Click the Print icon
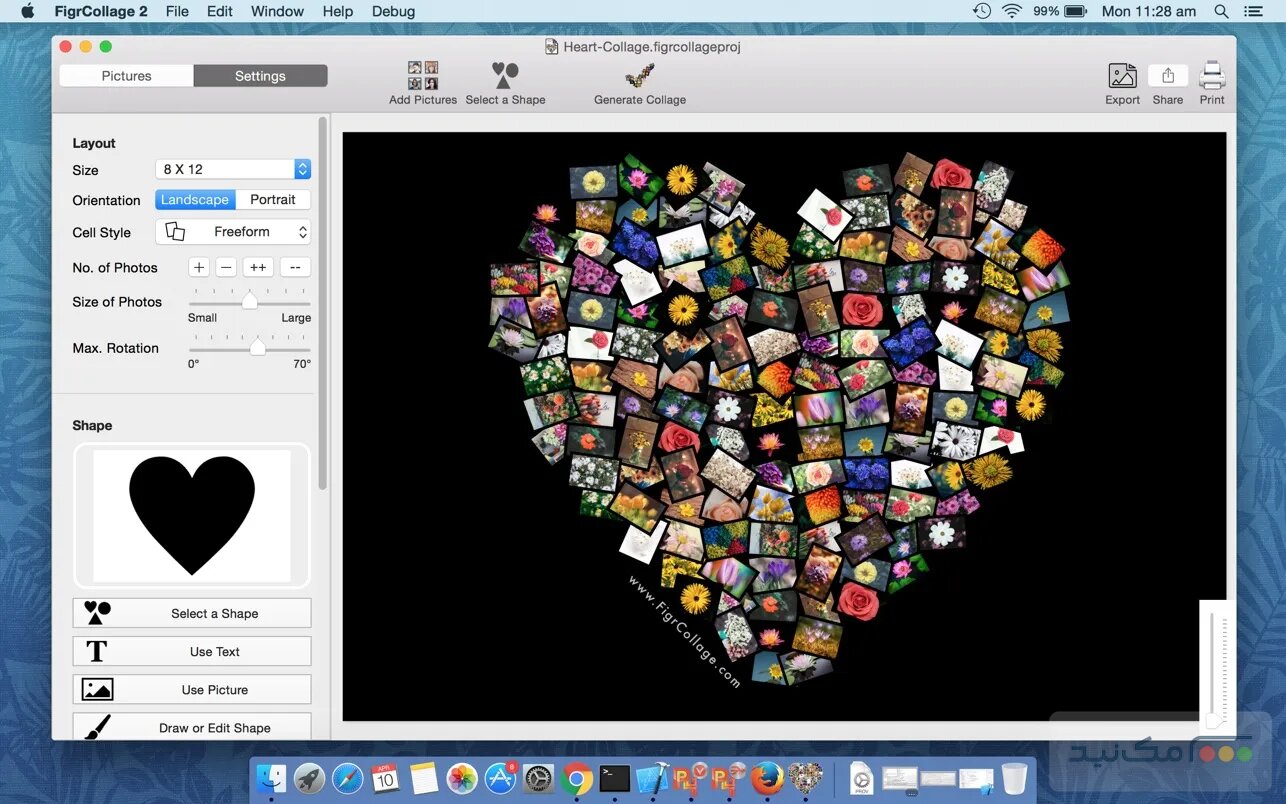The height and width of the screenshot is (804, 1286). [x=1212, y=78]
